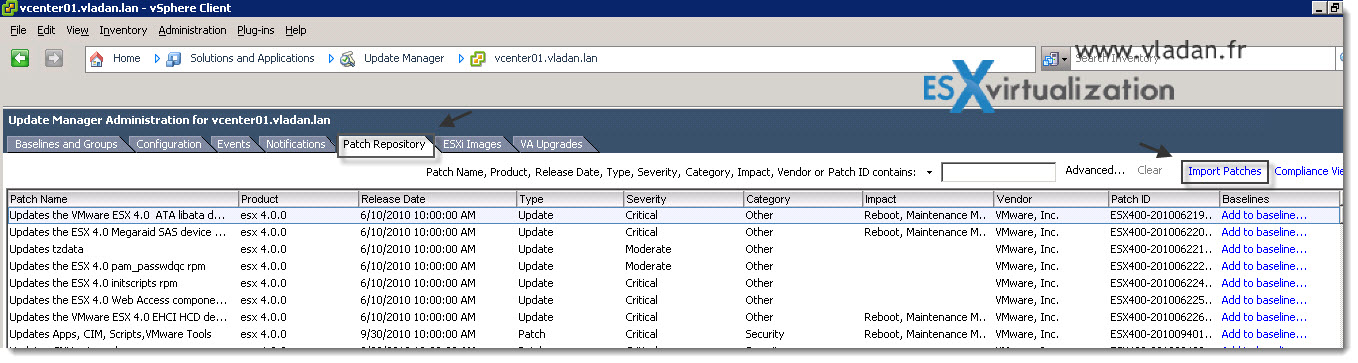Viewport: 1358px width, 363px height.
Task: Open the Plug-ins menu
Action: [256, 30]
